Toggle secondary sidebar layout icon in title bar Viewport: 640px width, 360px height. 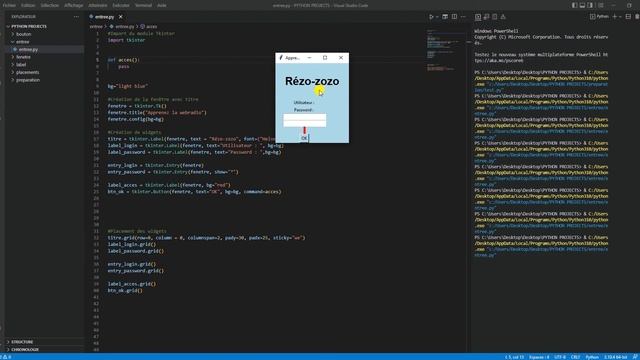coord(590,5)
